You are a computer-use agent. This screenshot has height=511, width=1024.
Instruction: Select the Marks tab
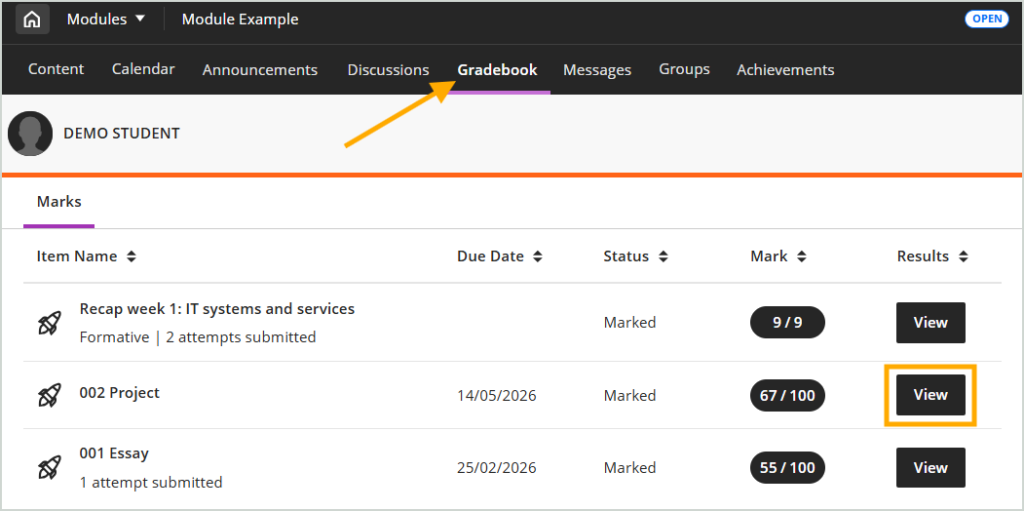tap(59, 201)
